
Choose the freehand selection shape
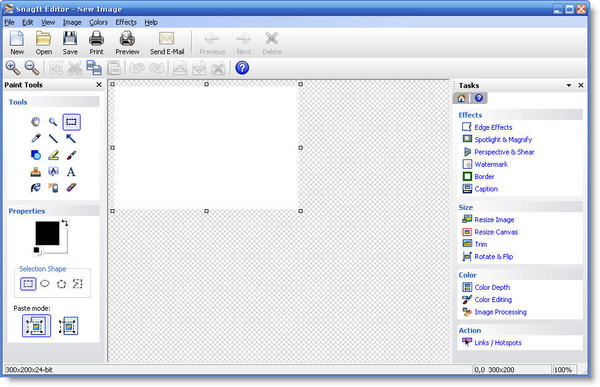pos(78,284)
